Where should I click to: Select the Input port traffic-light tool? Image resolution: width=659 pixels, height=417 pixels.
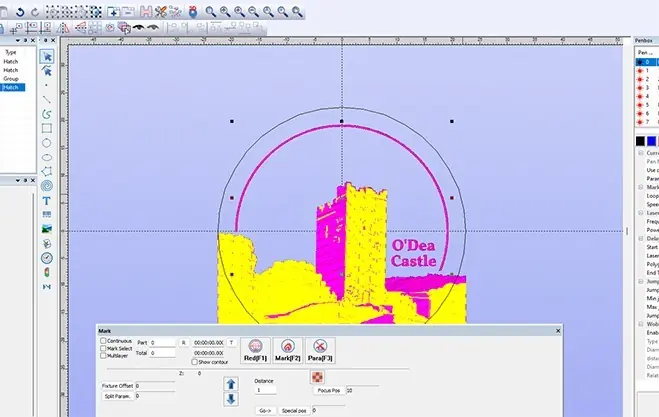tap(47, 272)
